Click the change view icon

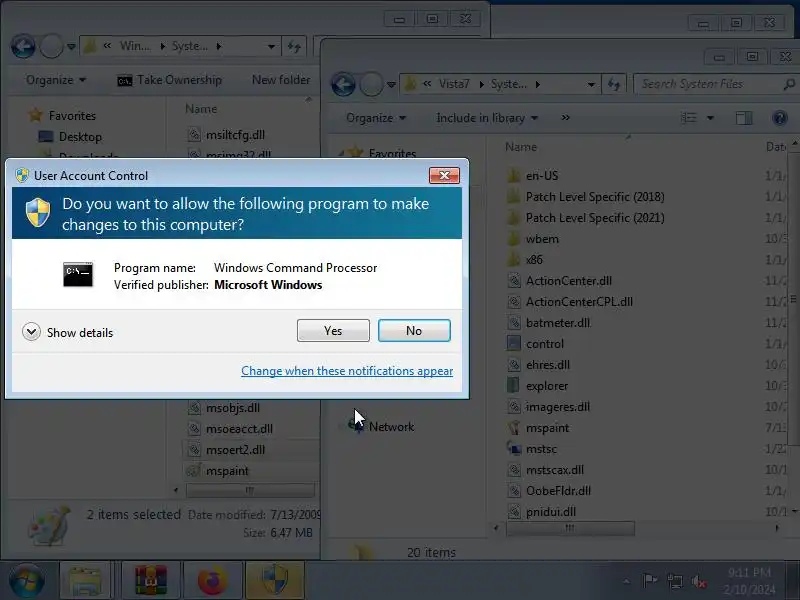[689, 118]
